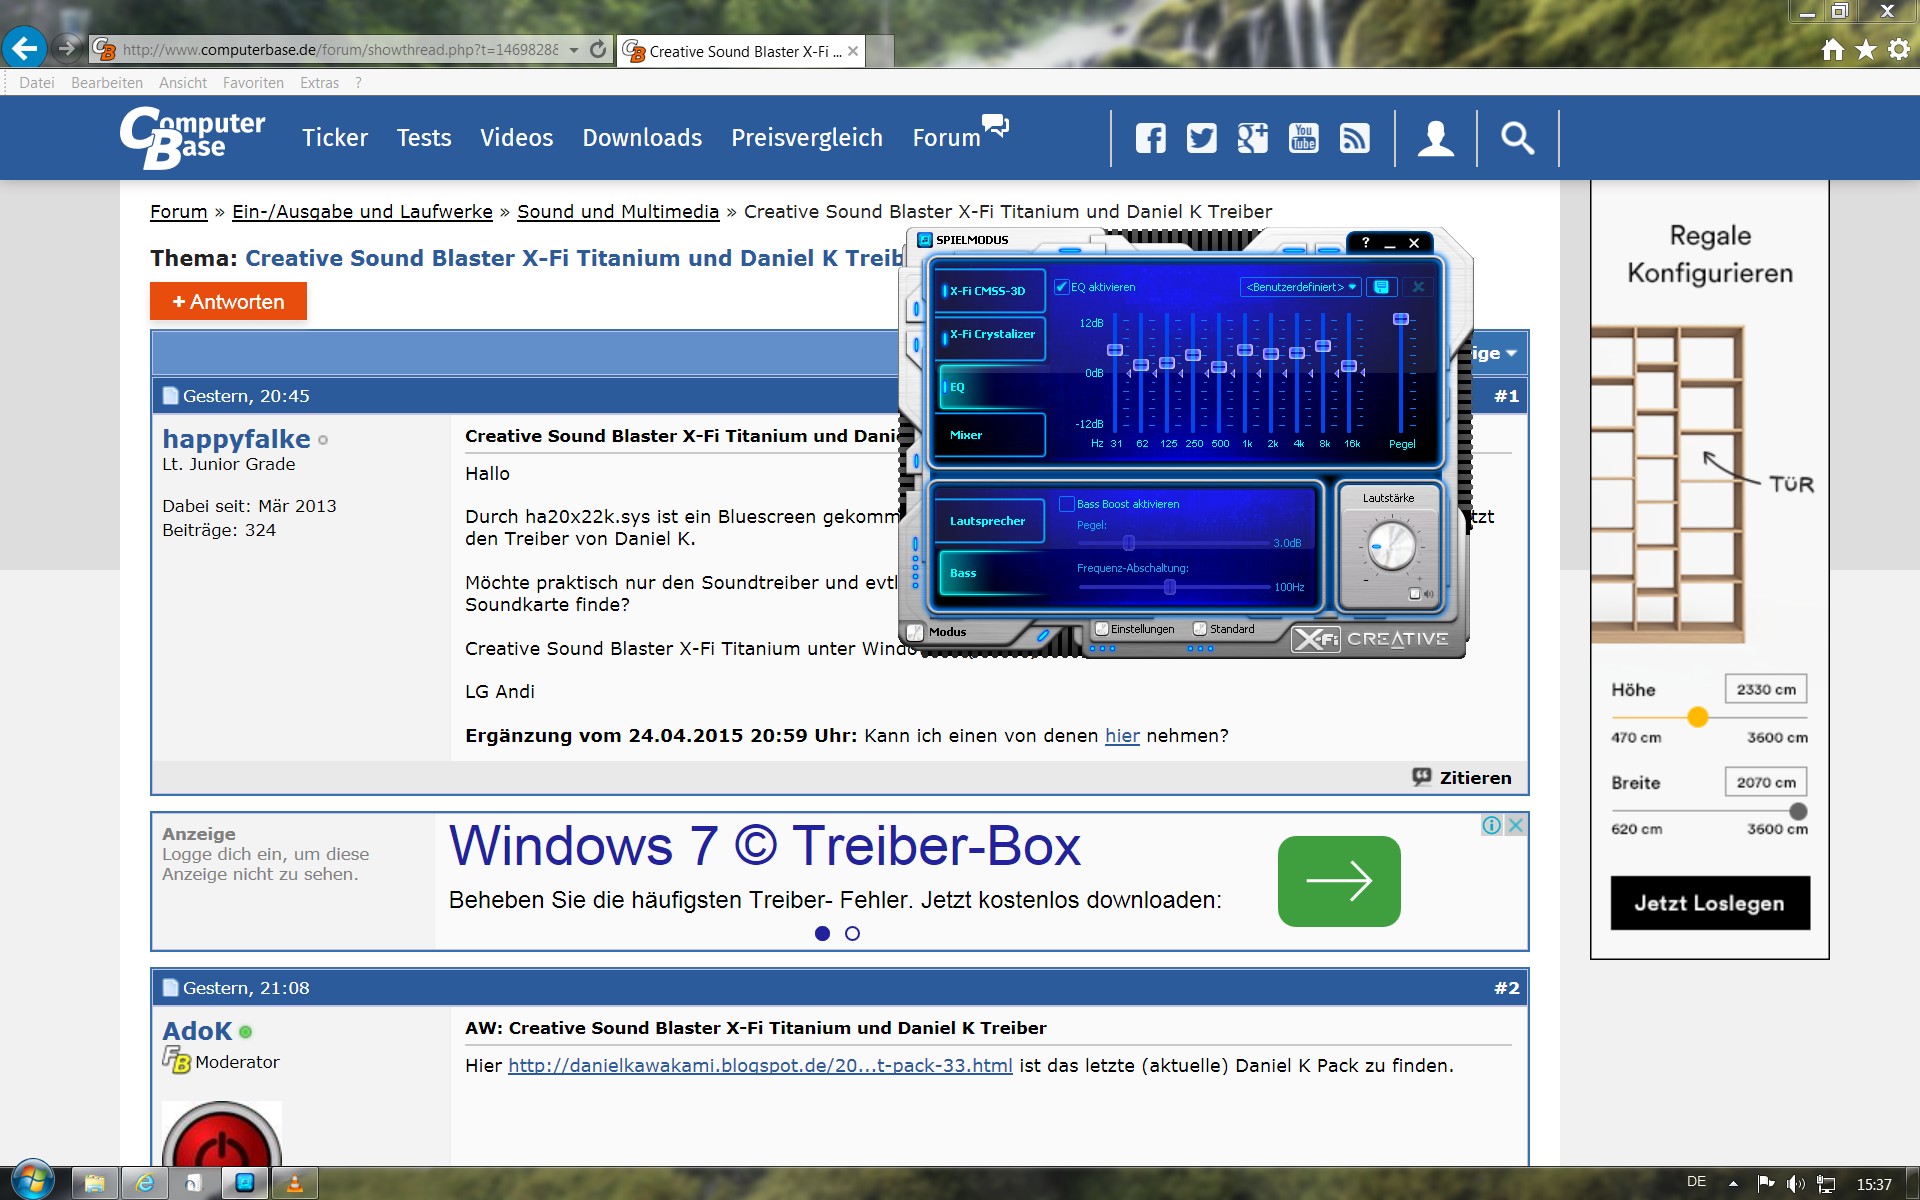Select the X-Fi Crystalizer tab
The width and height of the screenshot is (1920, 1200).
tap(991, 335)
